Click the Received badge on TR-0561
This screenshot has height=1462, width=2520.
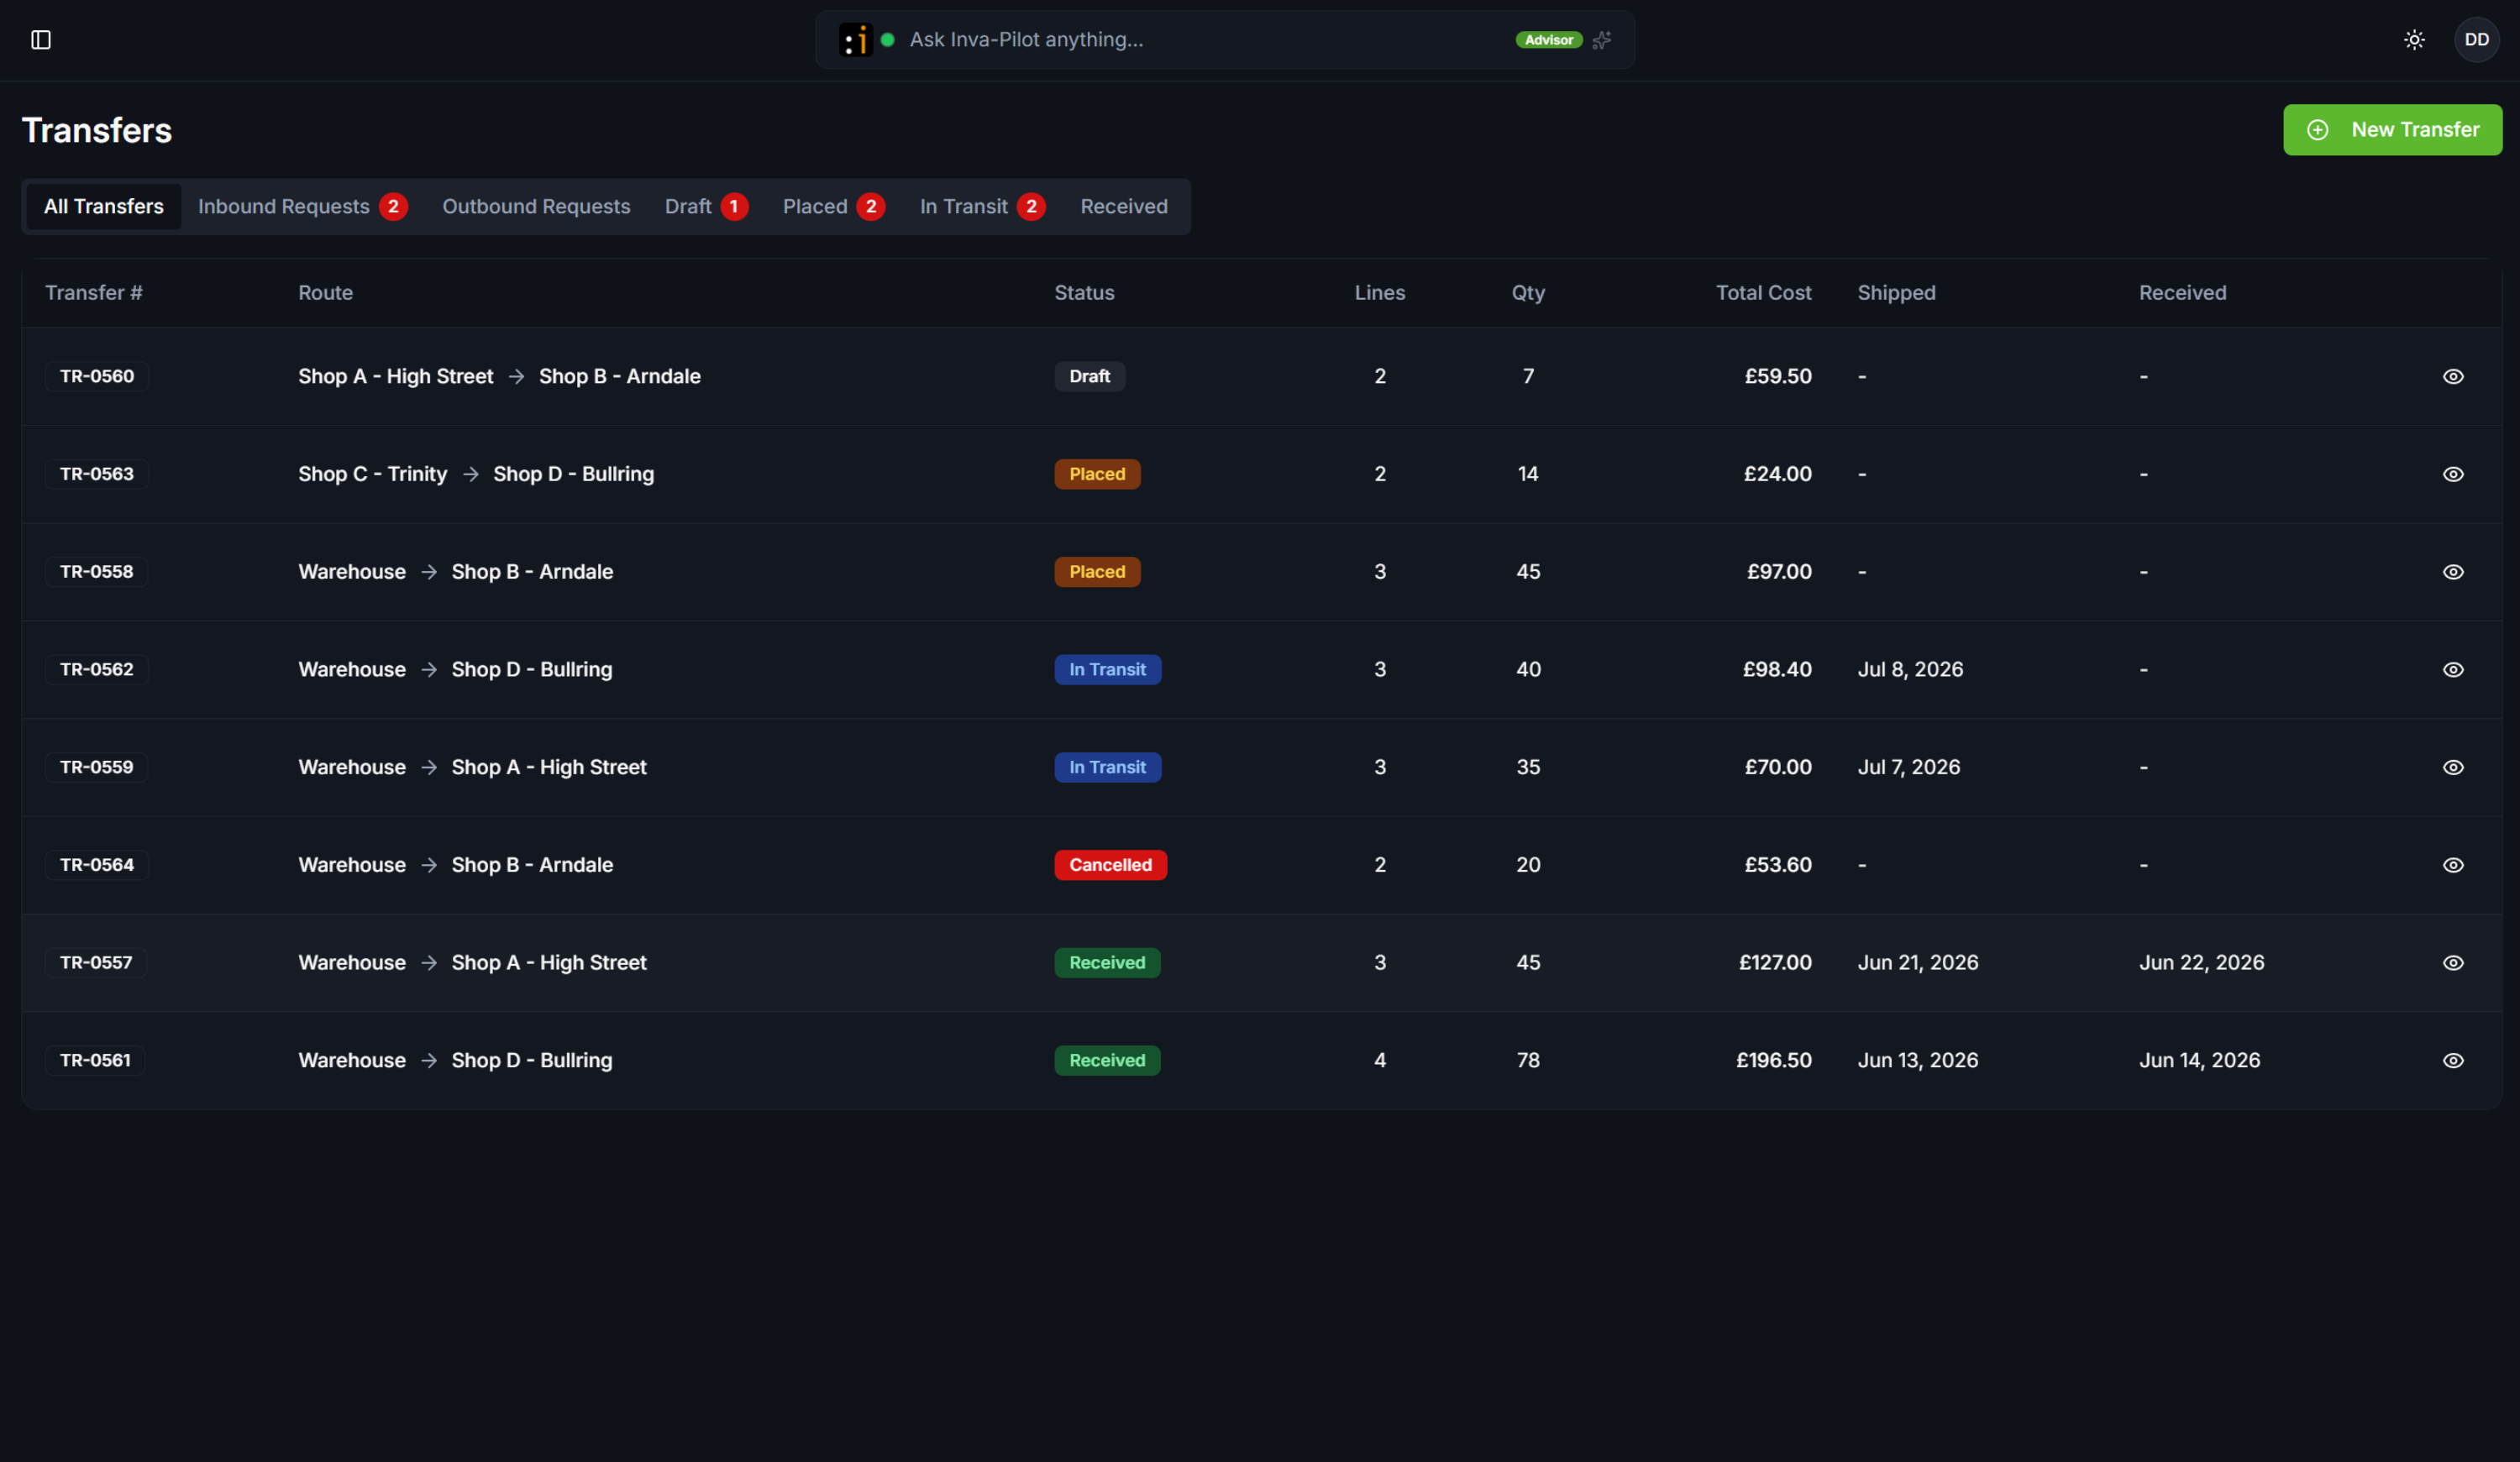pyautogui.click(x=1107, y=1060)
